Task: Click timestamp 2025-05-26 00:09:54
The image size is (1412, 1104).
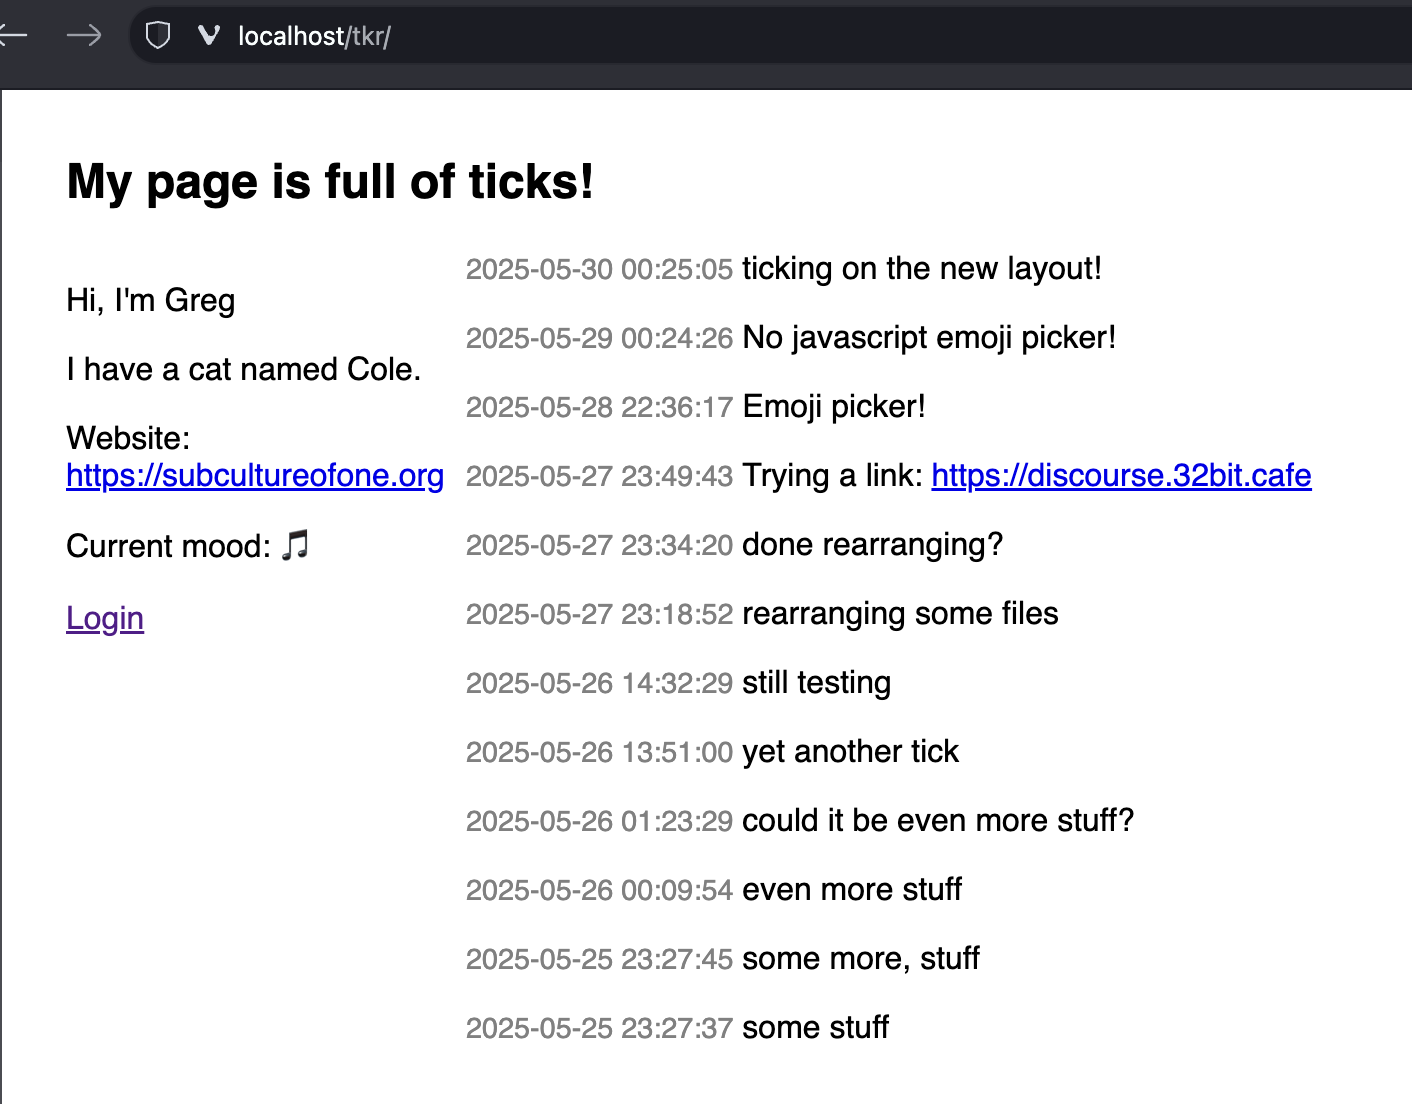Action: [x=600, y=890]
